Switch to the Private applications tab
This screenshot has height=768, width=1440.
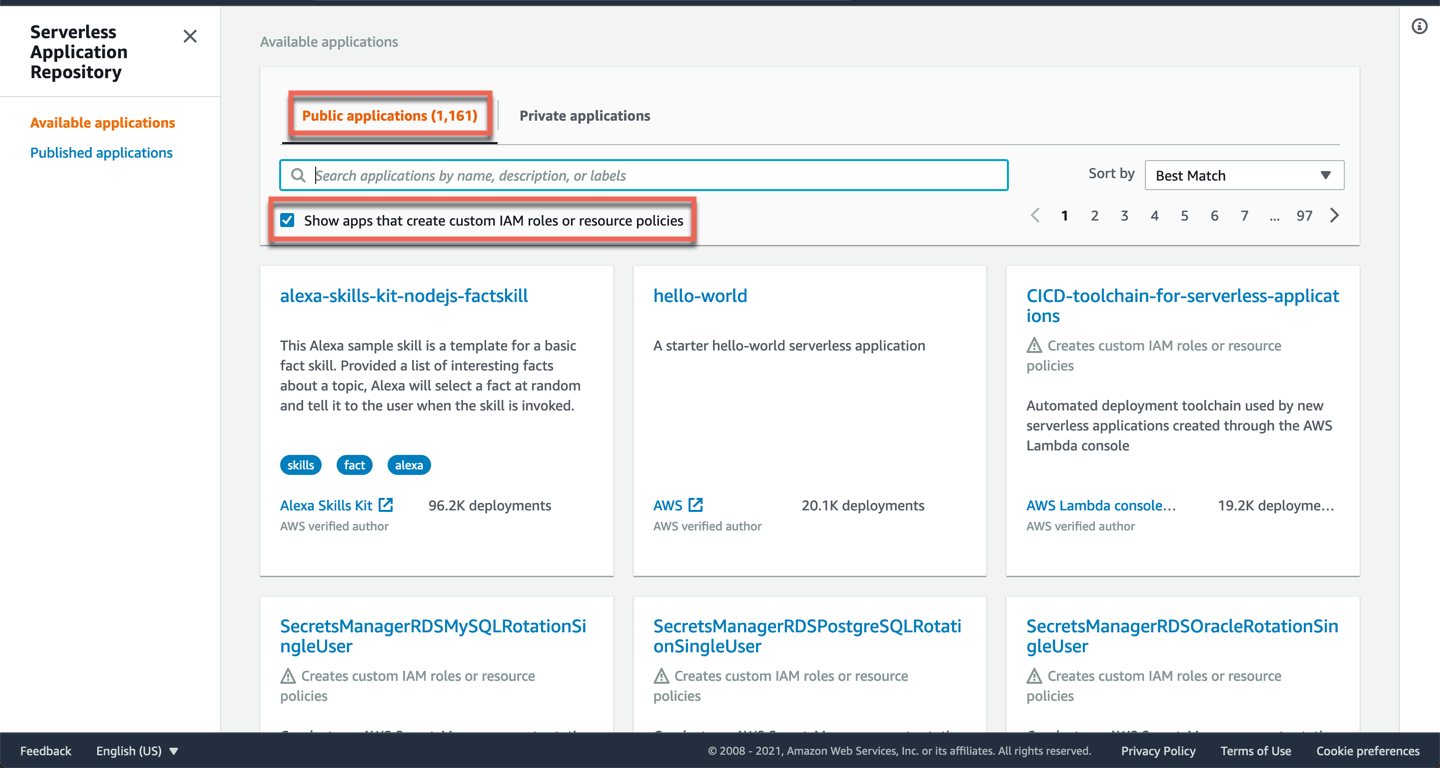(584, 116)
